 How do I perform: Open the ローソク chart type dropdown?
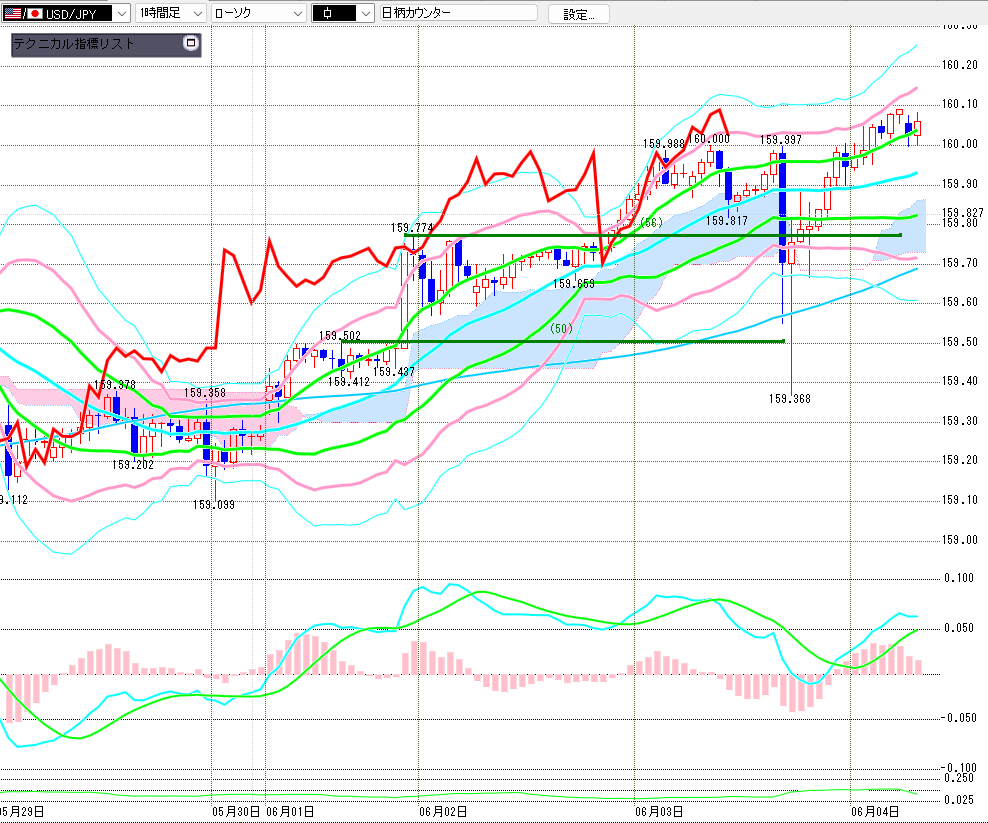click(259, 13)
